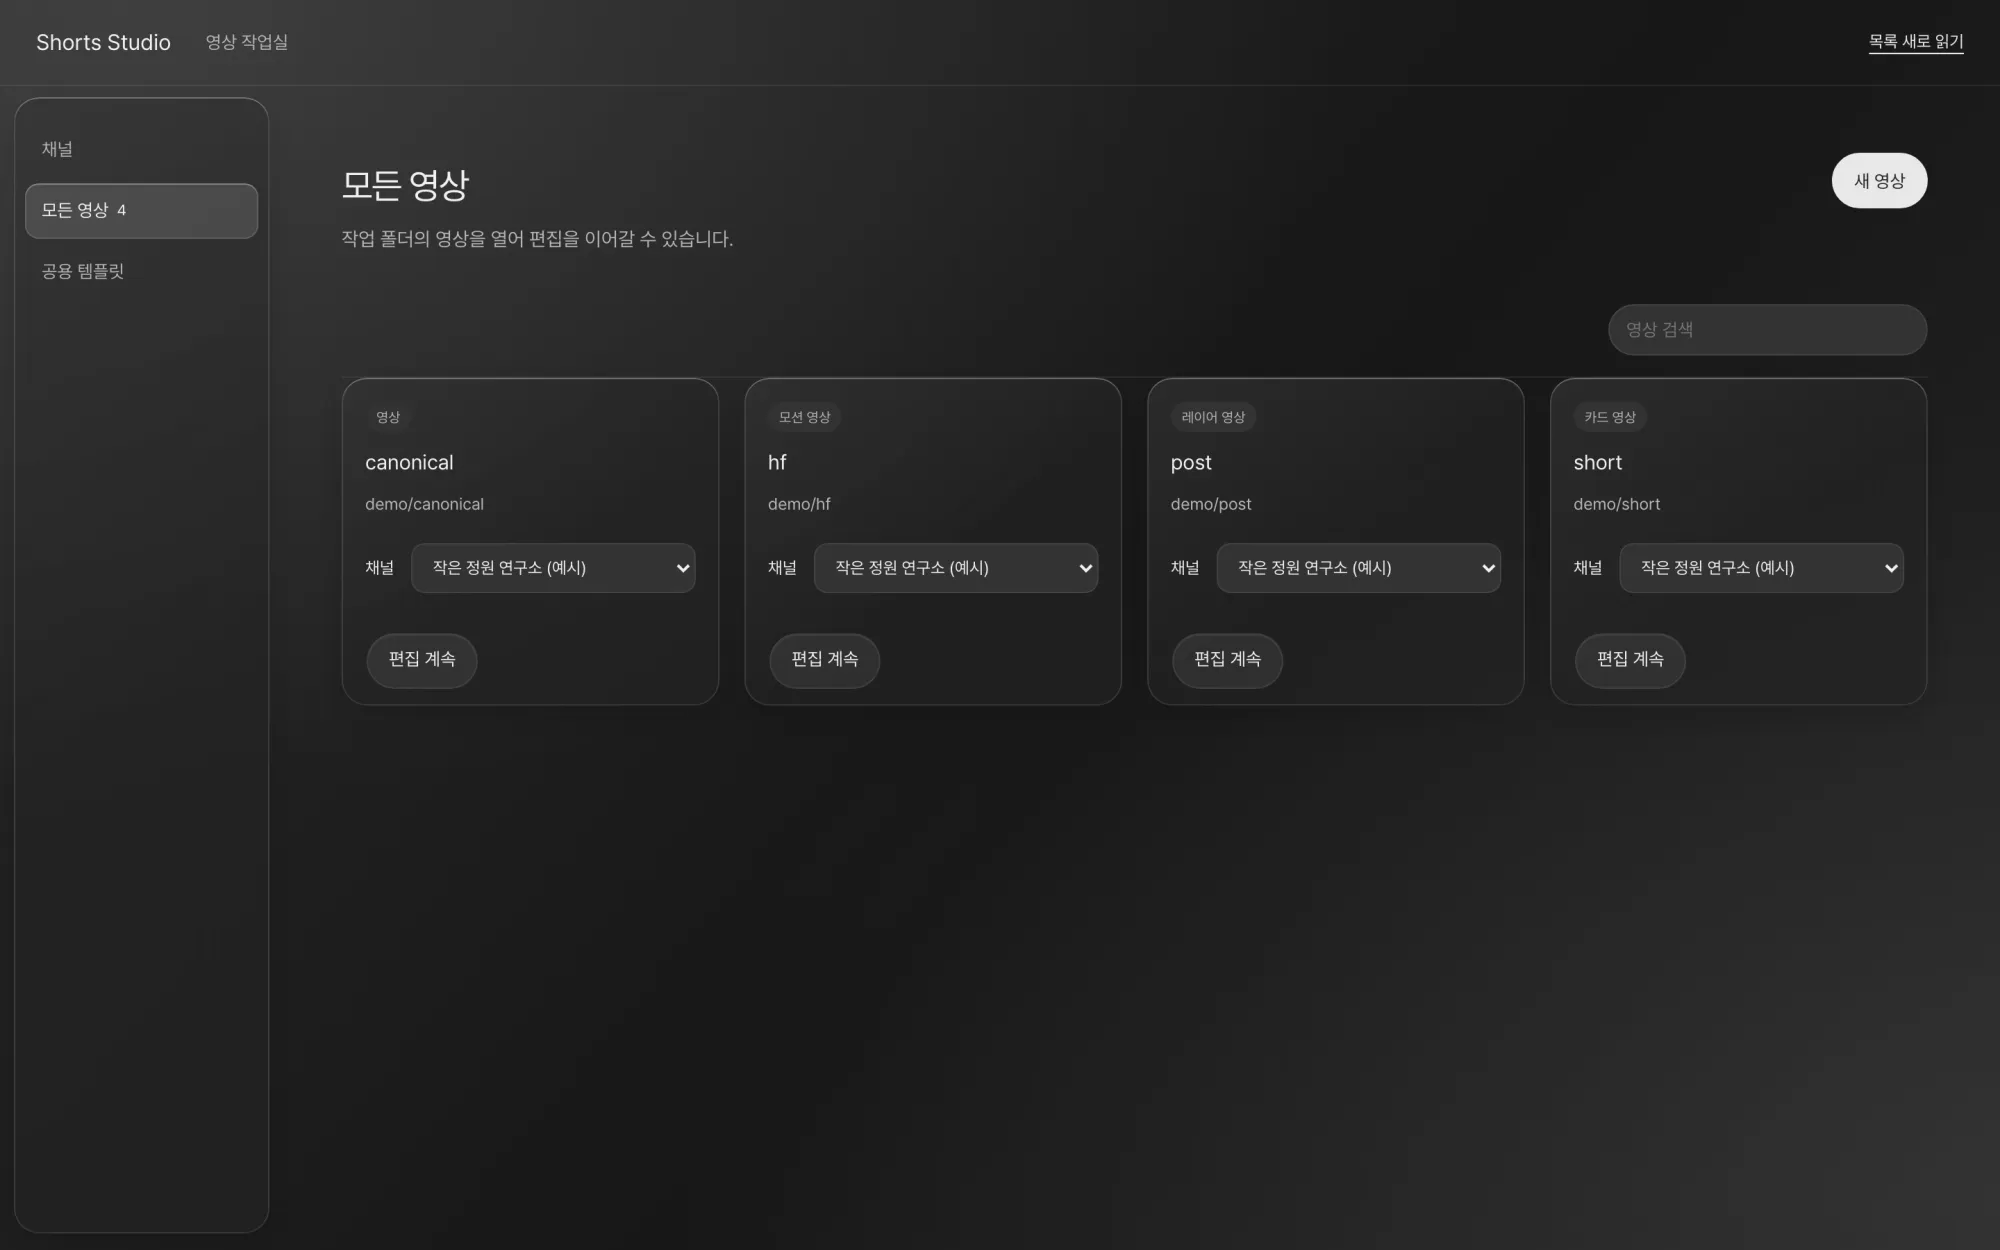
Task: Click the short card title
Action: tap(1598, 463)
